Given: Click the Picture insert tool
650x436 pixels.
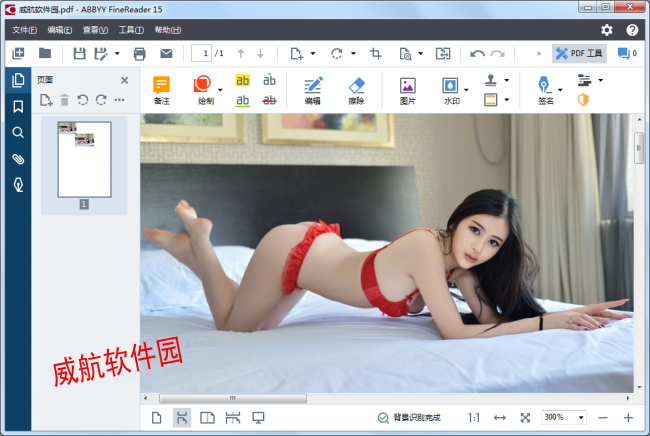Looking at the screenshot, I should (x=407, y=91).
